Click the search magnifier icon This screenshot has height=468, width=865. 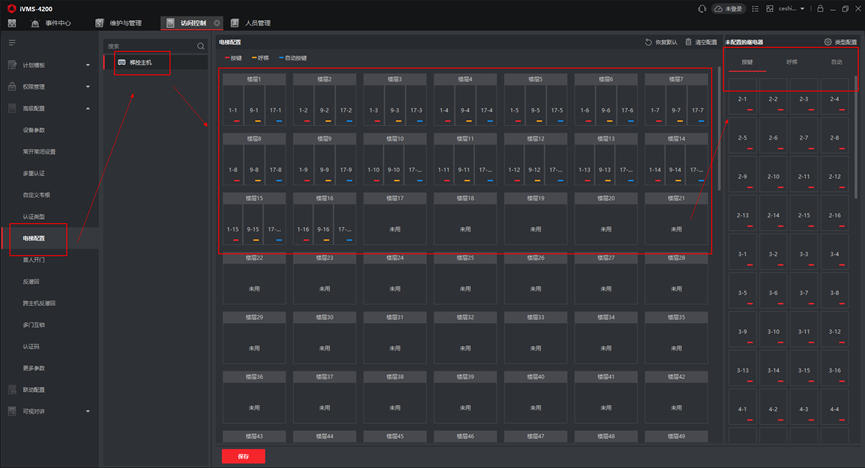pyautogui.click(x=201, y=46)
